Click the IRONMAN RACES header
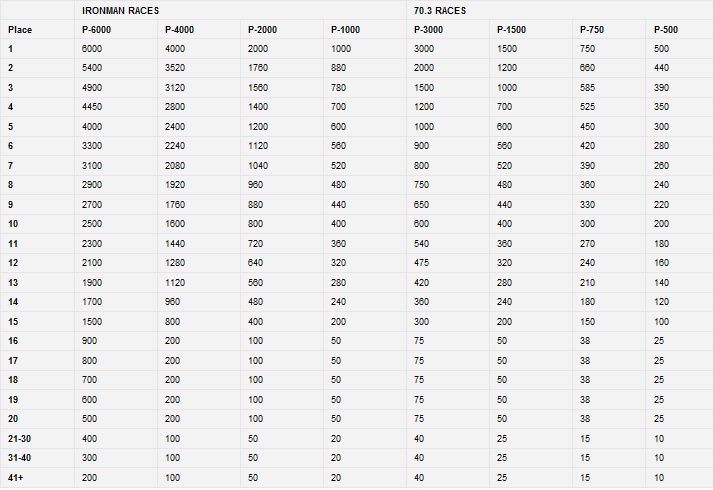The width and height of the screenshot is (713, 490). coord(121,11)
